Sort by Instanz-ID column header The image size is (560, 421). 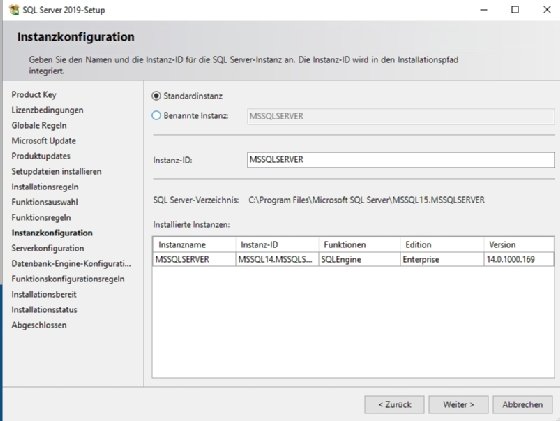click(x=277, y=245)
